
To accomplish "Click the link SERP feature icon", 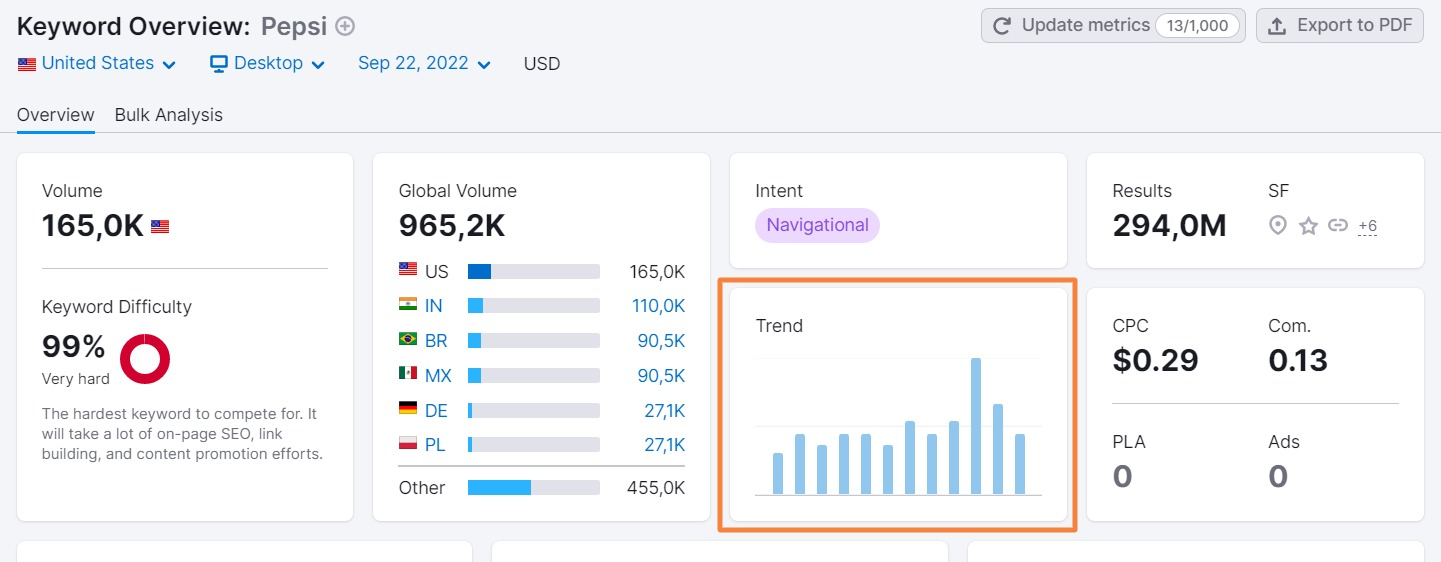I will pyautogui.click(x=1338, y=226).
